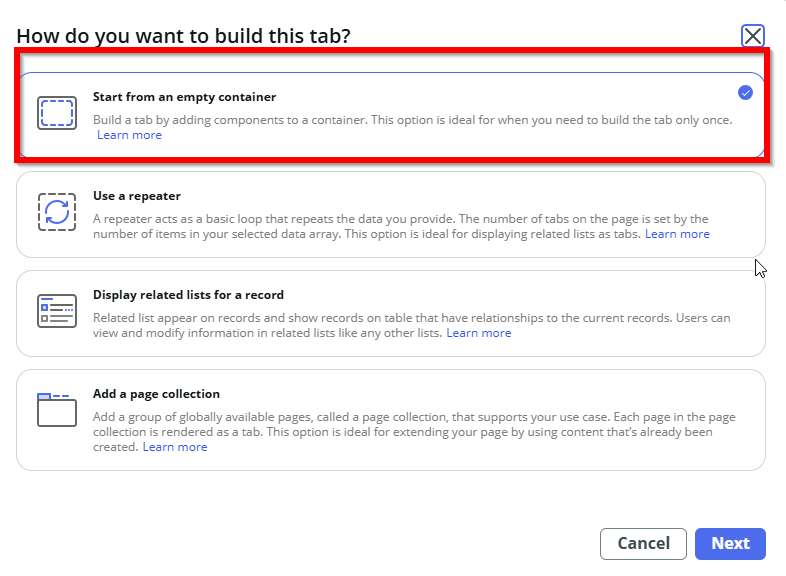Image resolution: width=786 pixels, height=576 pixels.
Task: Pick "Display related lists for a record" title
Action: [x=188, y=295]
